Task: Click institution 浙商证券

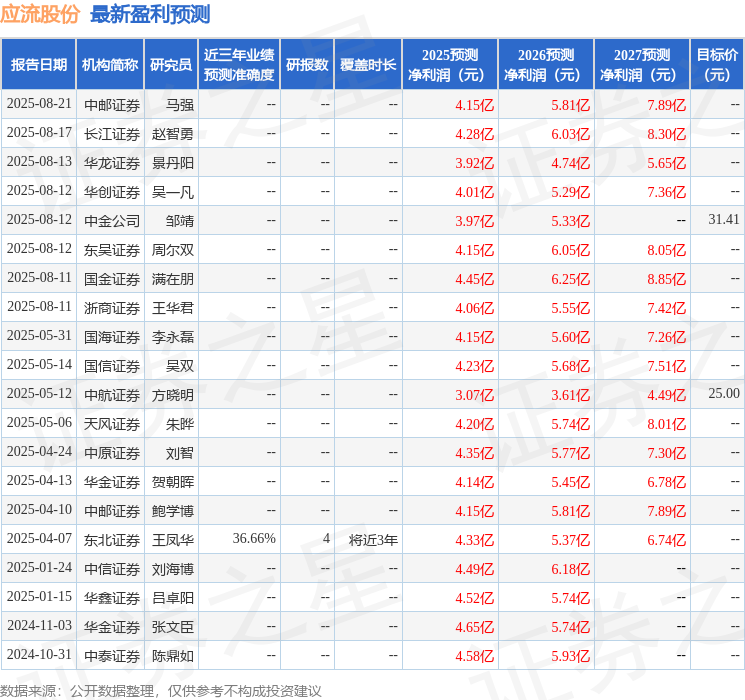Action: click(112, 308)
